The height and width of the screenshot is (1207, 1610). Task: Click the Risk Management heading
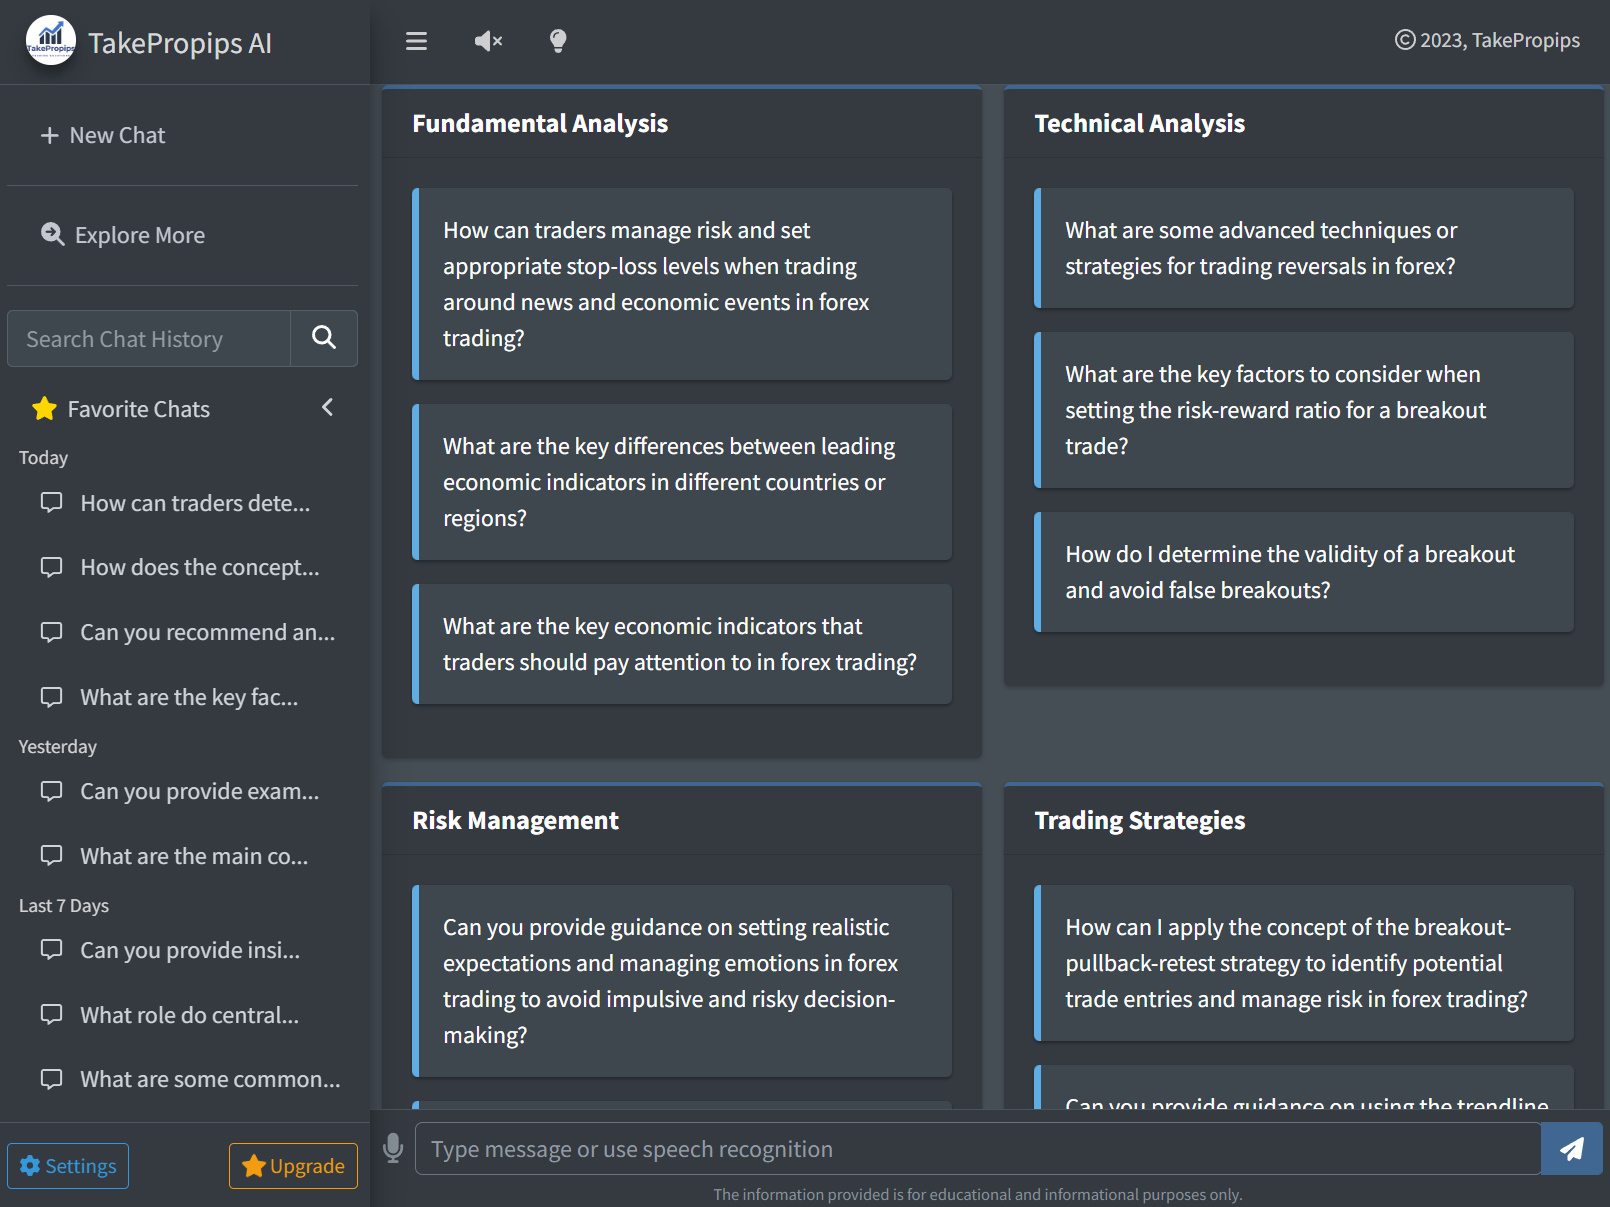tap(515, 820)
